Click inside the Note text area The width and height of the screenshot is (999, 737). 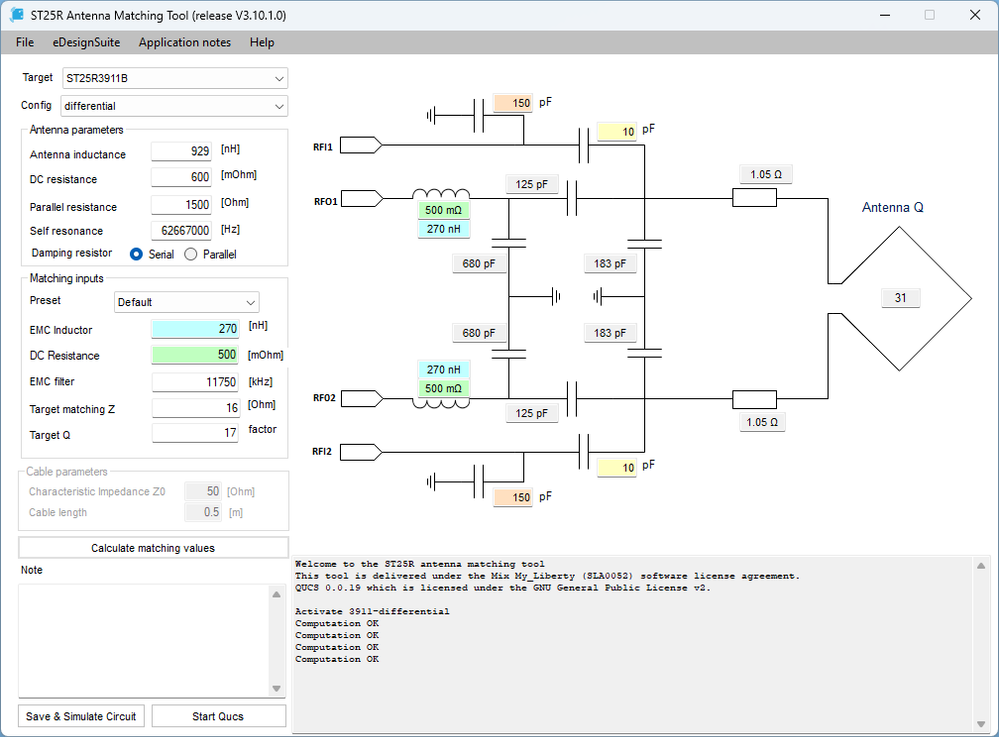point(145,641)
